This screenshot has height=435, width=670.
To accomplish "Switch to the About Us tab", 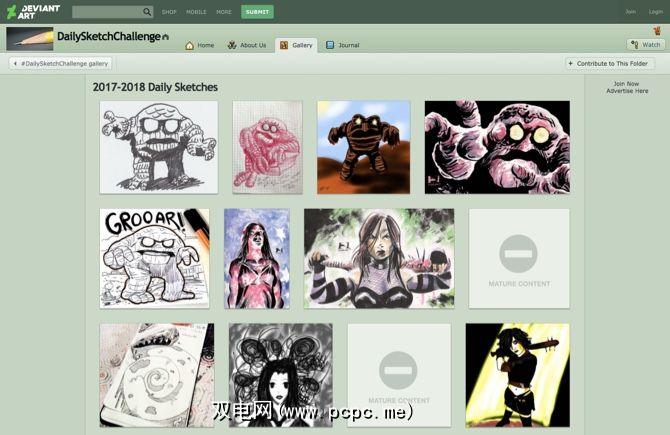I will tap(247, 45).
